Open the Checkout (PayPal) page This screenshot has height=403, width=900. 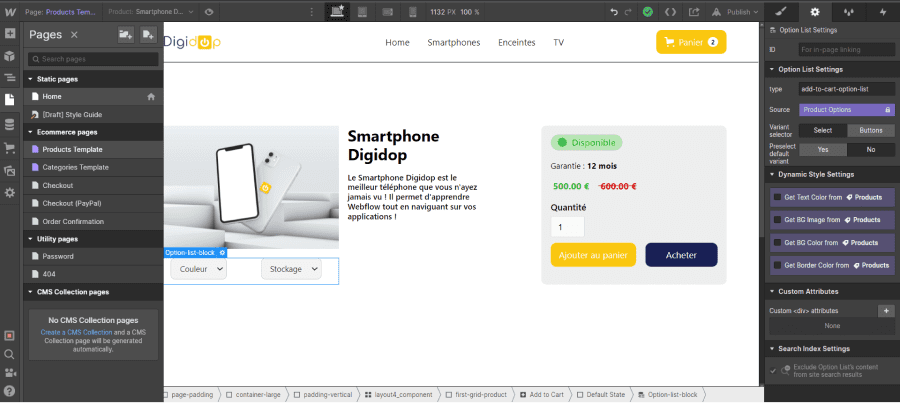click(93, 203)
